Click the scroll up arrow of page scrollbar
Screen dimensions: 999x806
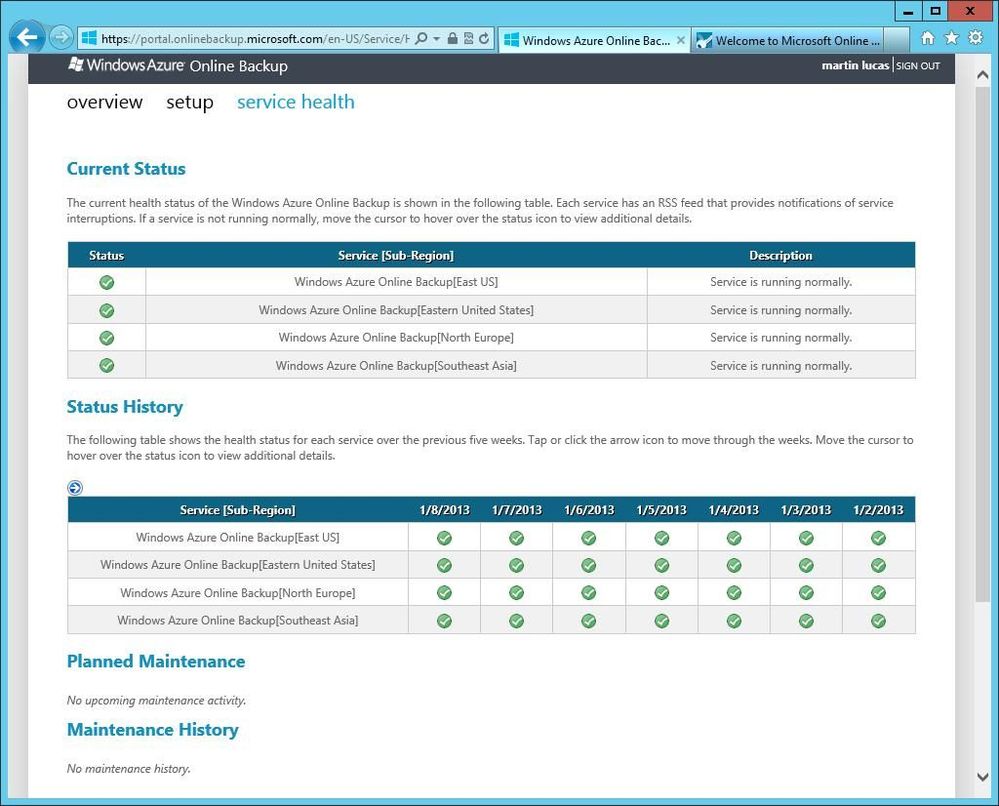982,75
